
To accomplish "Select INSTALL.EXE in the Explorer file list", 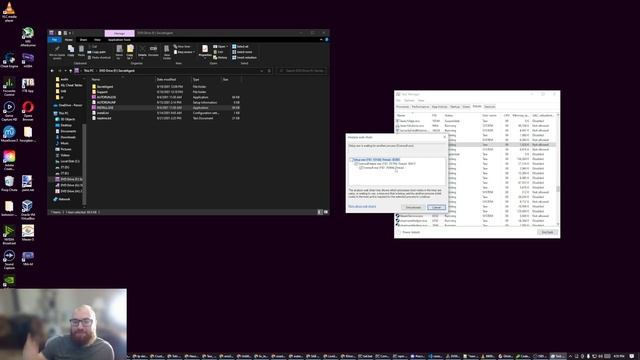I will (x=105, y=108).
